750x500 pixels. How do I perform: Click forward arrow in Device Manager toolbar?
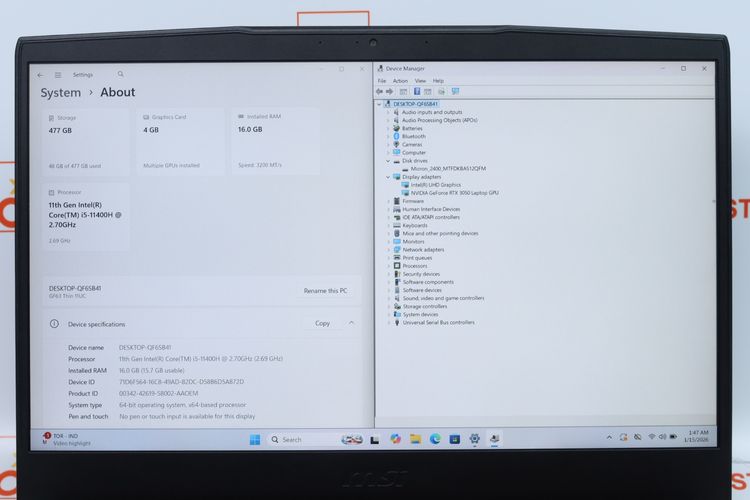(x=389, y=91)
